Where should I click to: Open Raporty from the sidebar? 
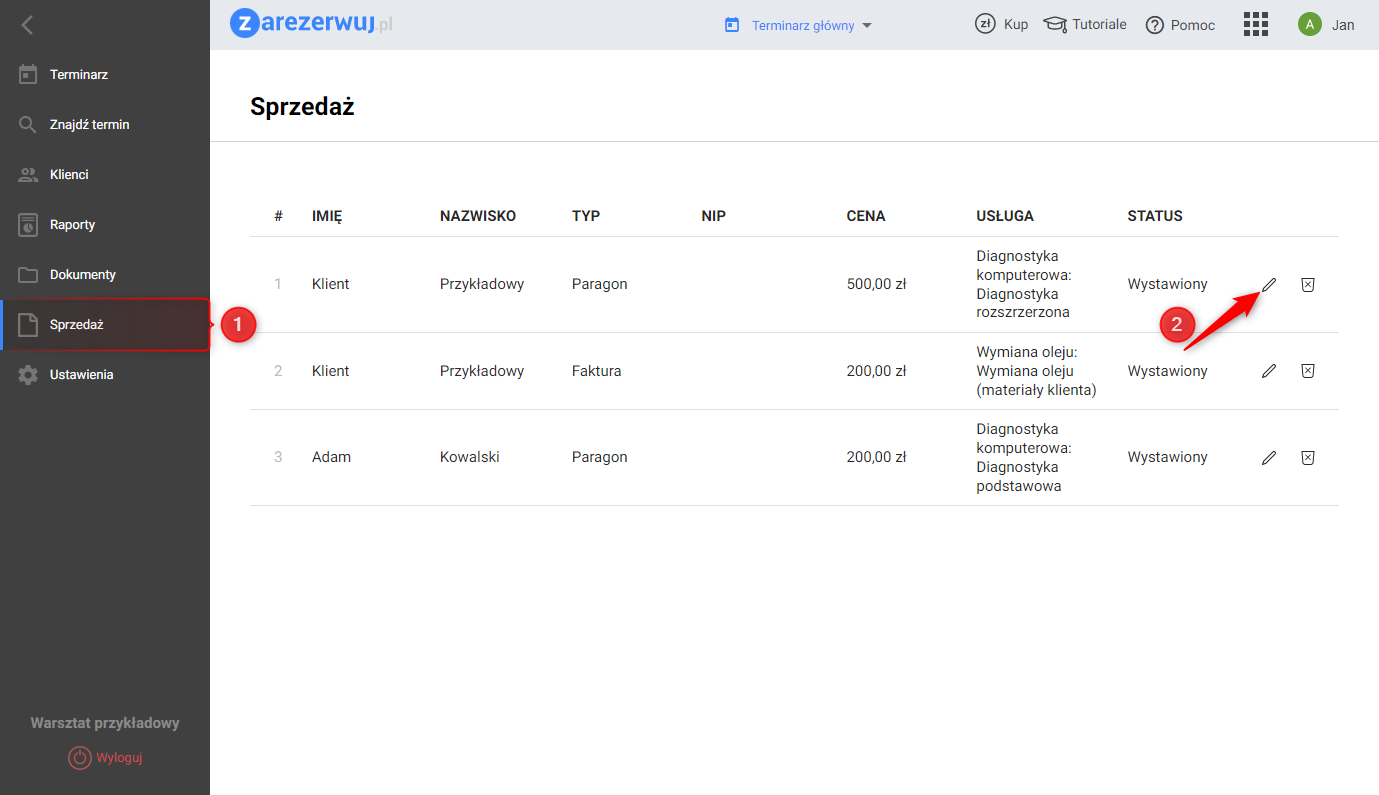(x=72, y=225)
